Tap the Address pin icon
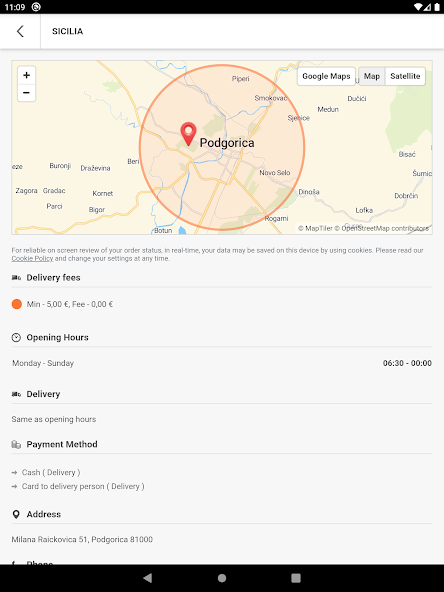 coord(16,514)
